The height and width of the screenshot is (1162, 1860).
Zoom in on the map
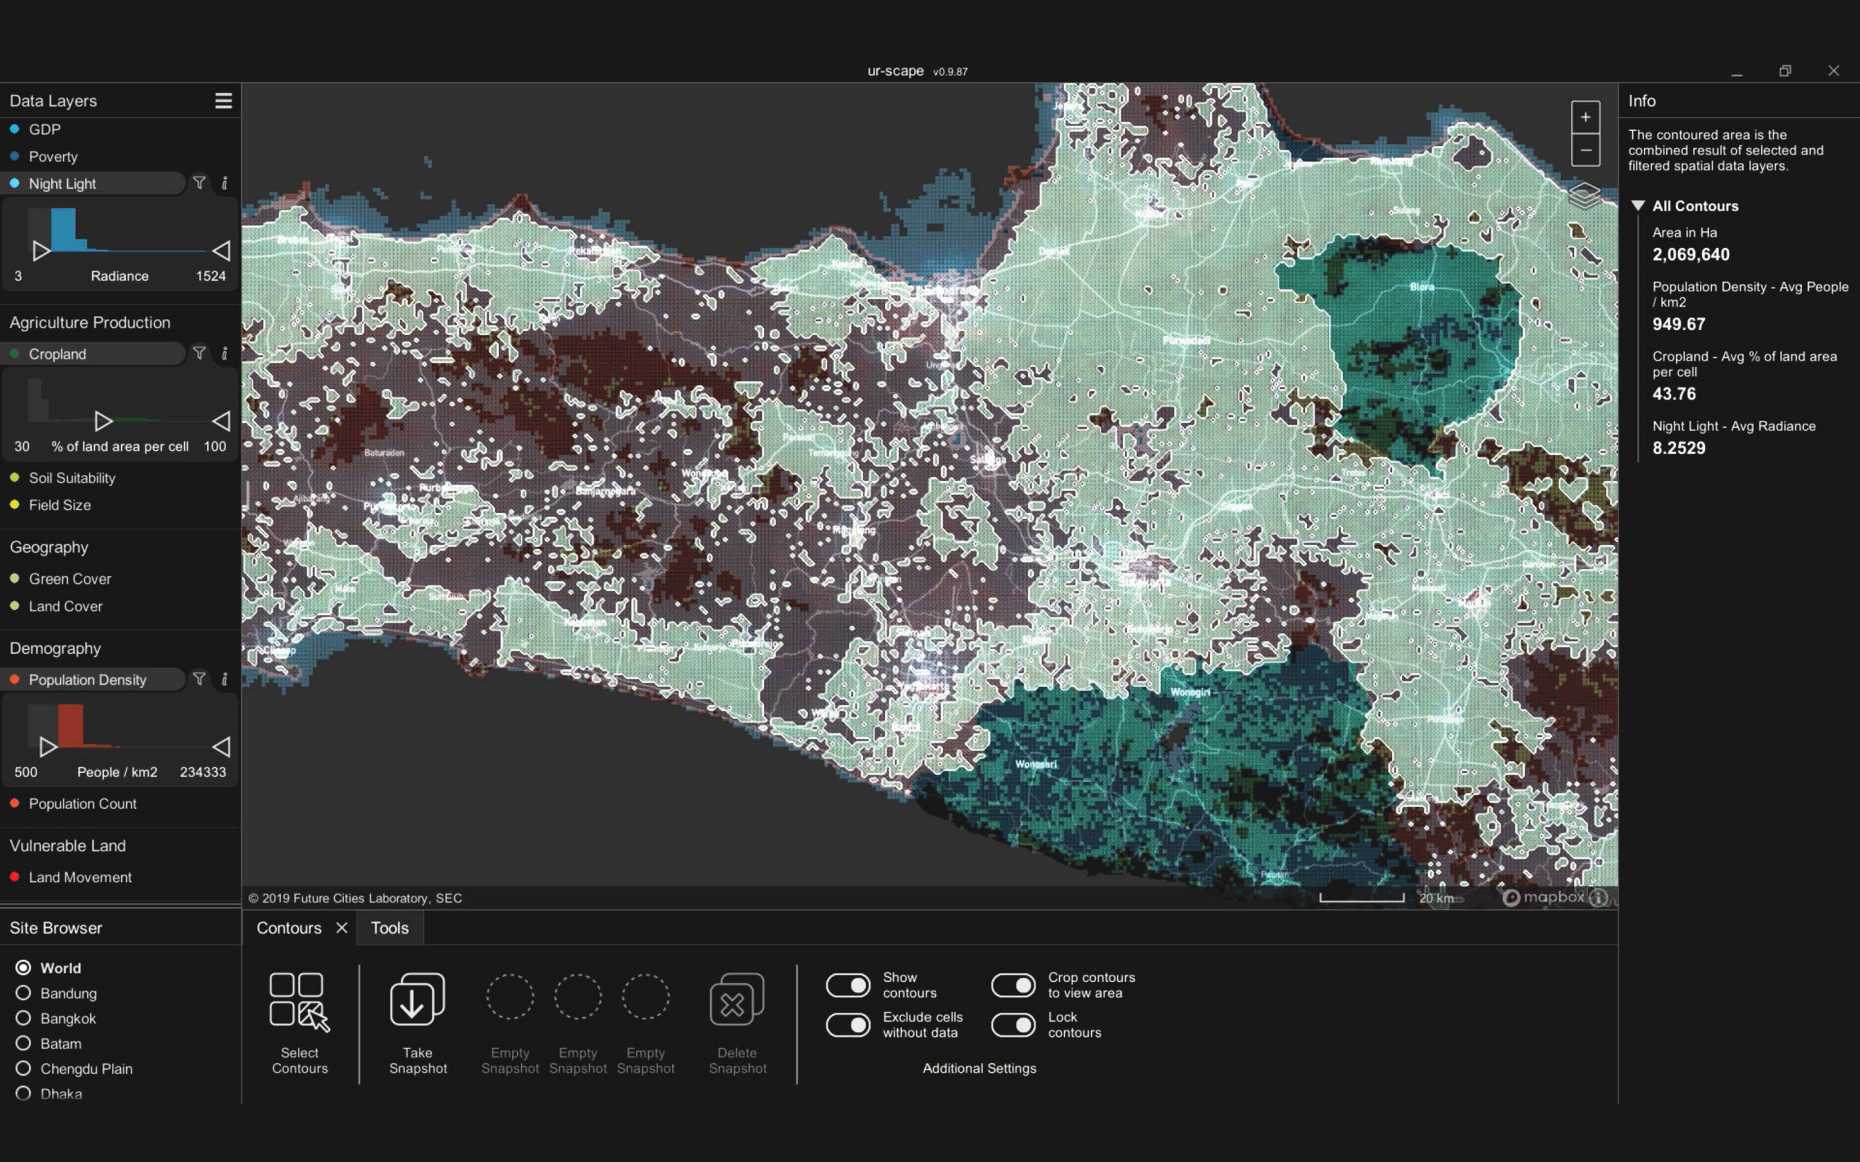(1585, 117)
